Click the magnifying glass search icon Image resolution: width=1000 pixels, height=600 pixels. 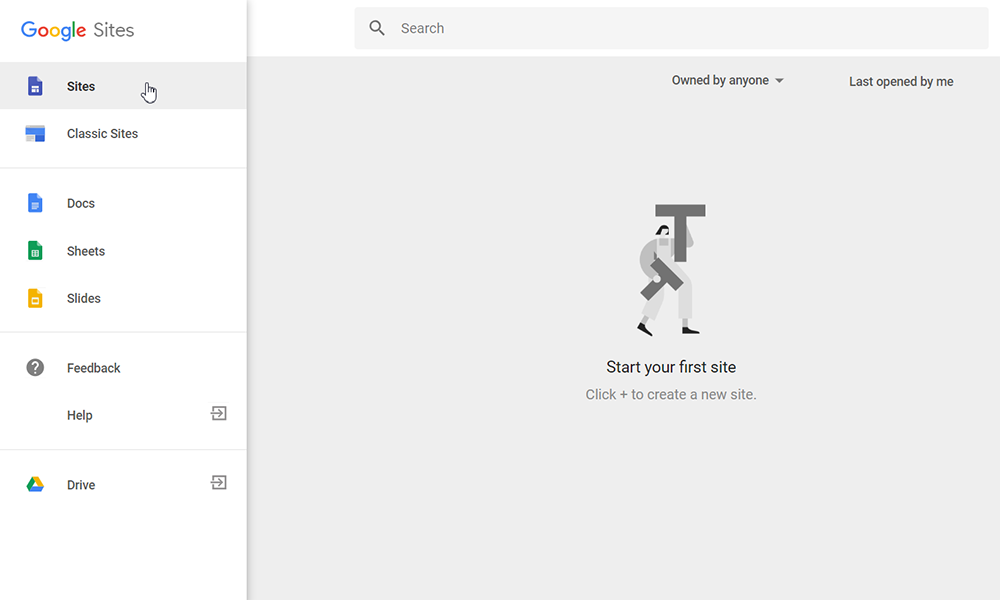[377, 28]
